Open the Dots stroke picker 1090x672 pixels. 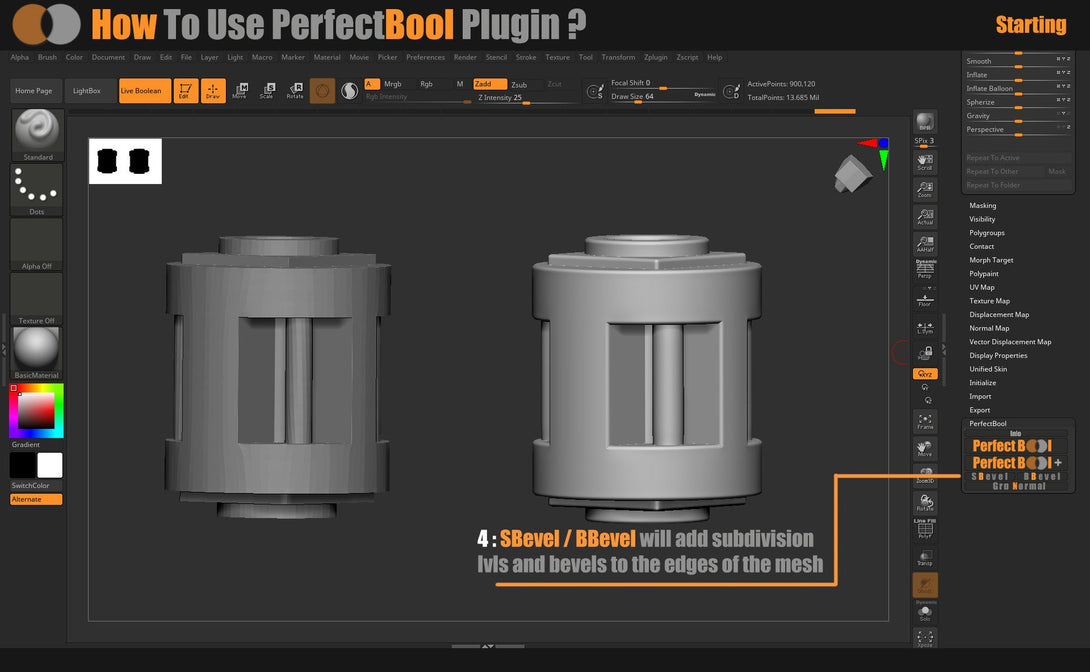click(x=36, y=190)
